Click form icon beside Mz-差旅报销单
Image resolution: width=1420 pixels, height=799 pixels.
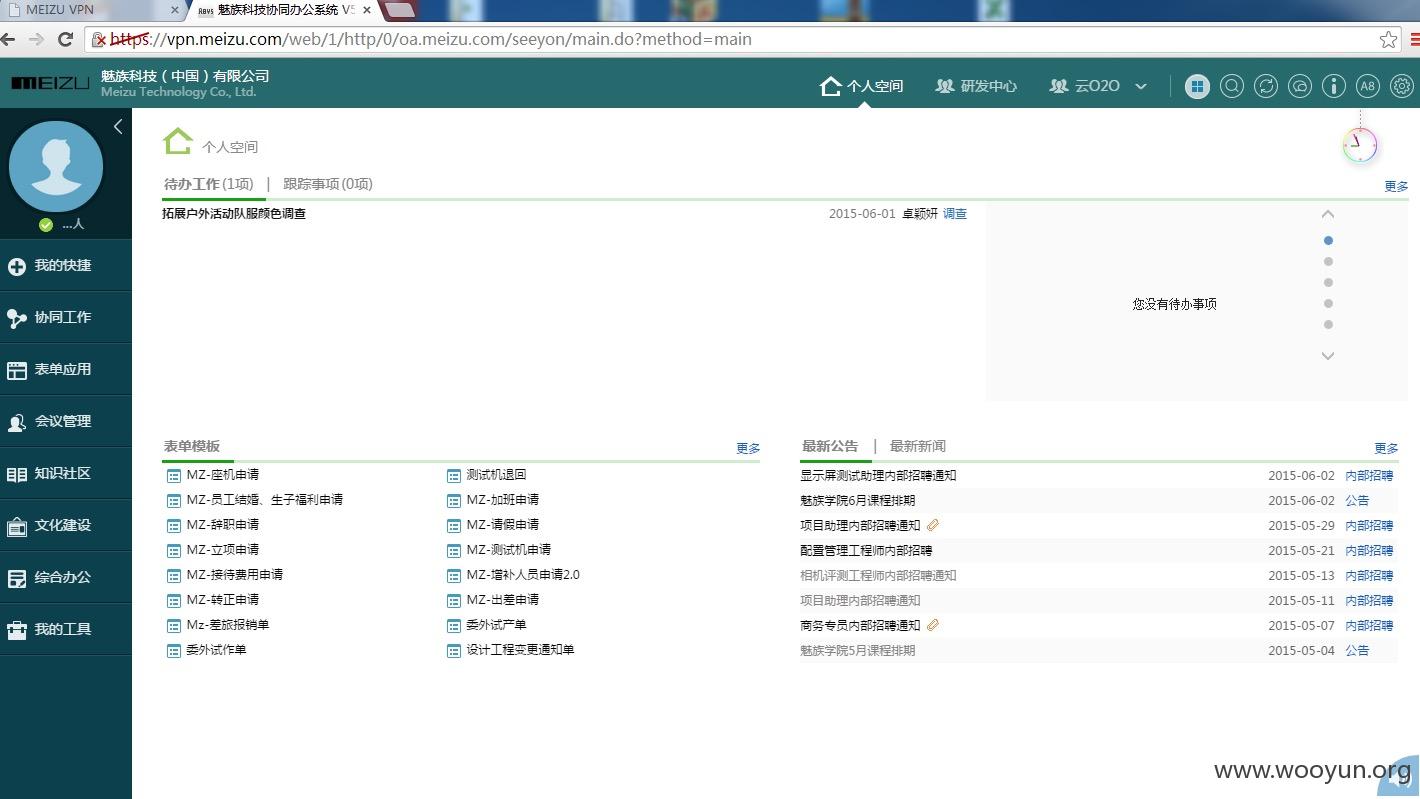coord(174,626)
